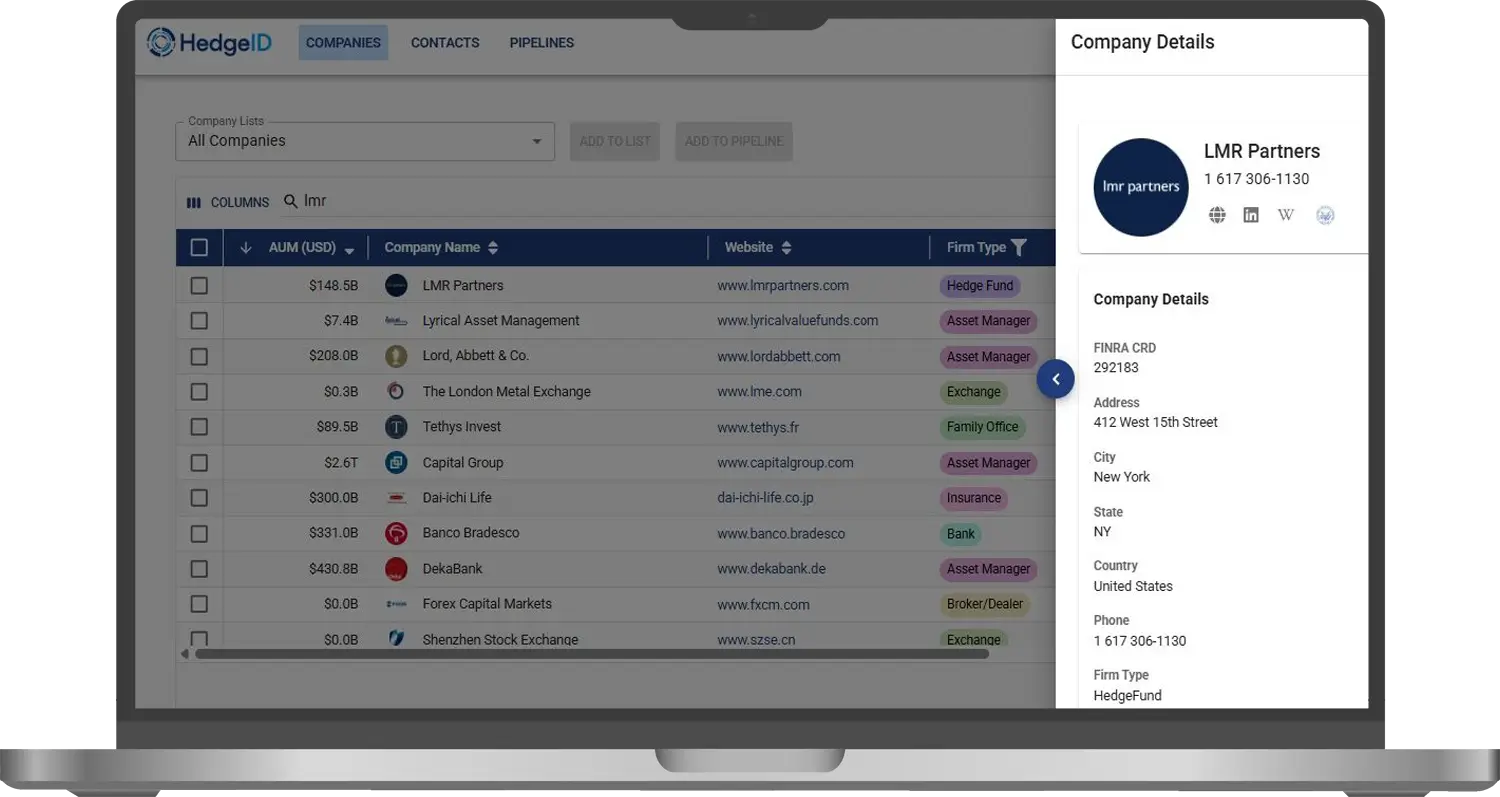Open www.lordabbett.com website link

pyautogui.click(x=779, y=357)
